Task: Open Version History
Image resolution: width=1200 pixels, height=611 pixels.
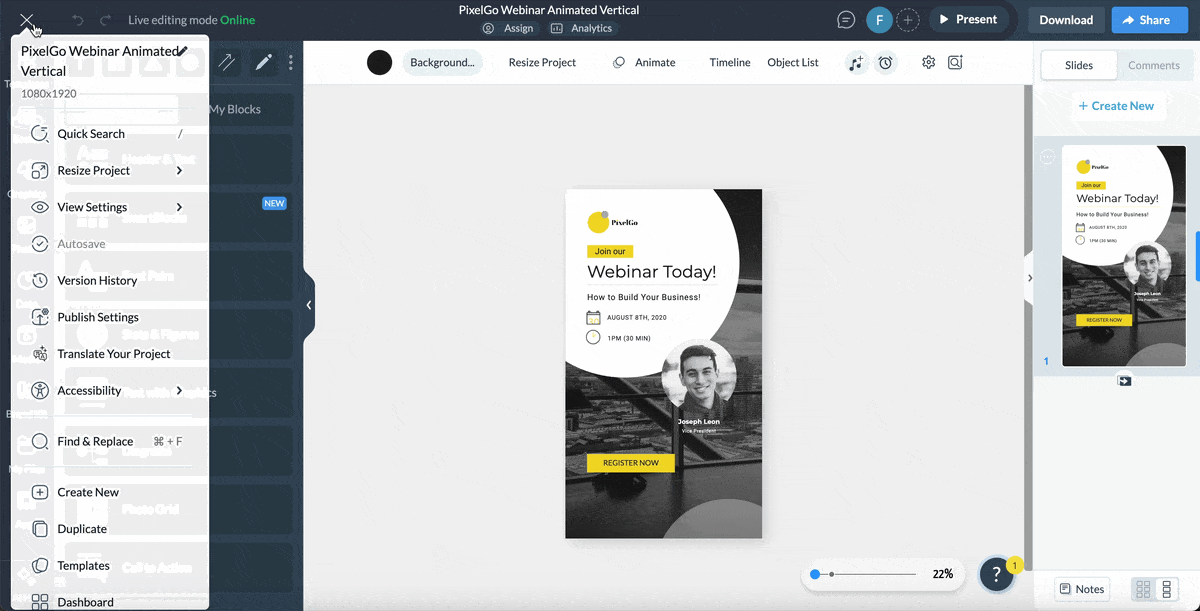Action: 97,280
